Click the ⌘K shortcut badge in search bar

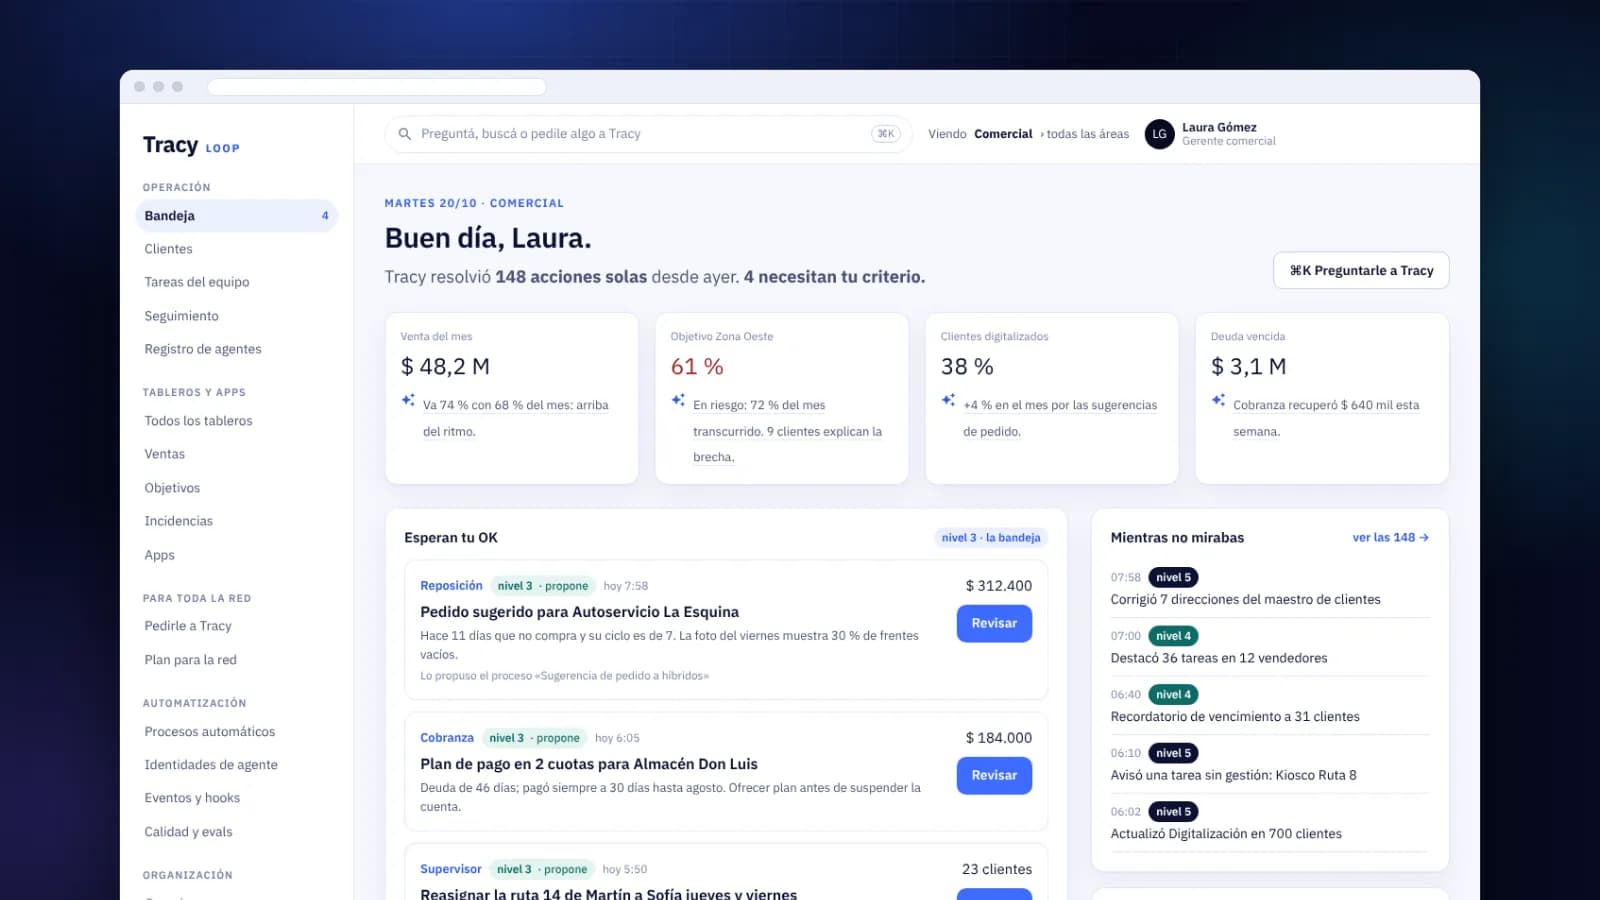886,134
